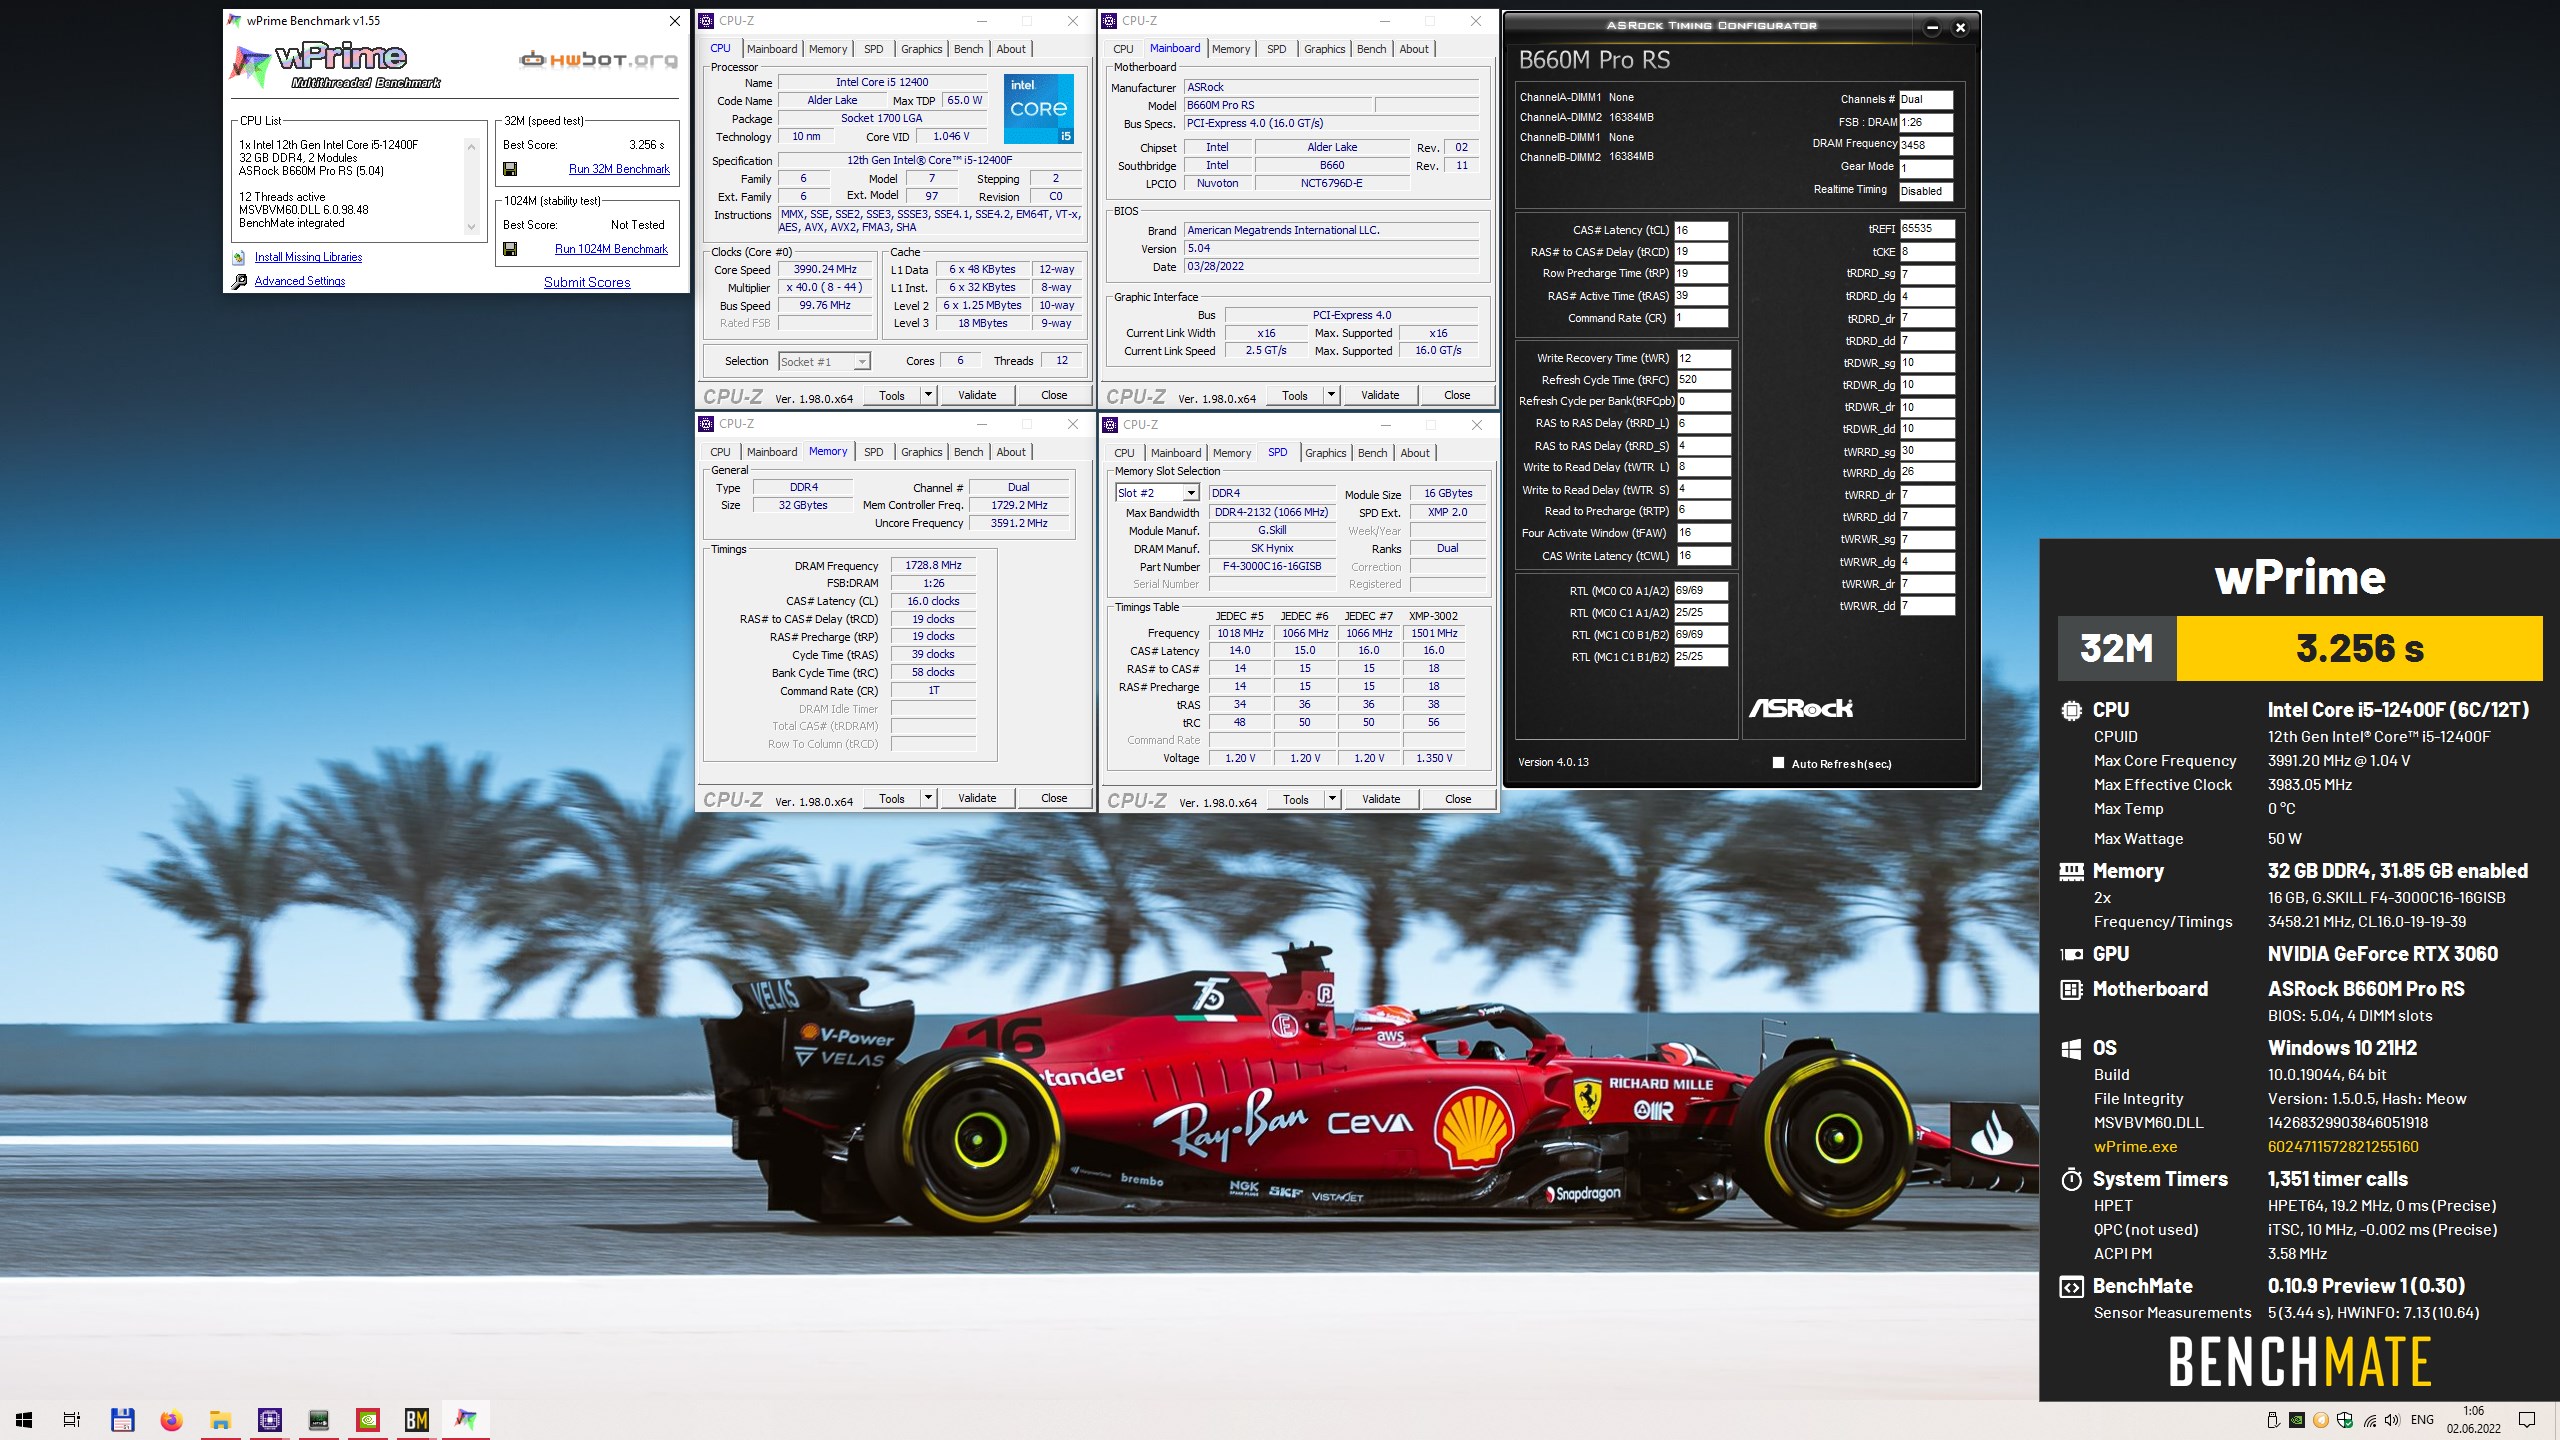Click the save icon beside Run 1024M Benchmark
Image resolution: width=2560 pixels, height=1440 pixels.
coord(510,249)
